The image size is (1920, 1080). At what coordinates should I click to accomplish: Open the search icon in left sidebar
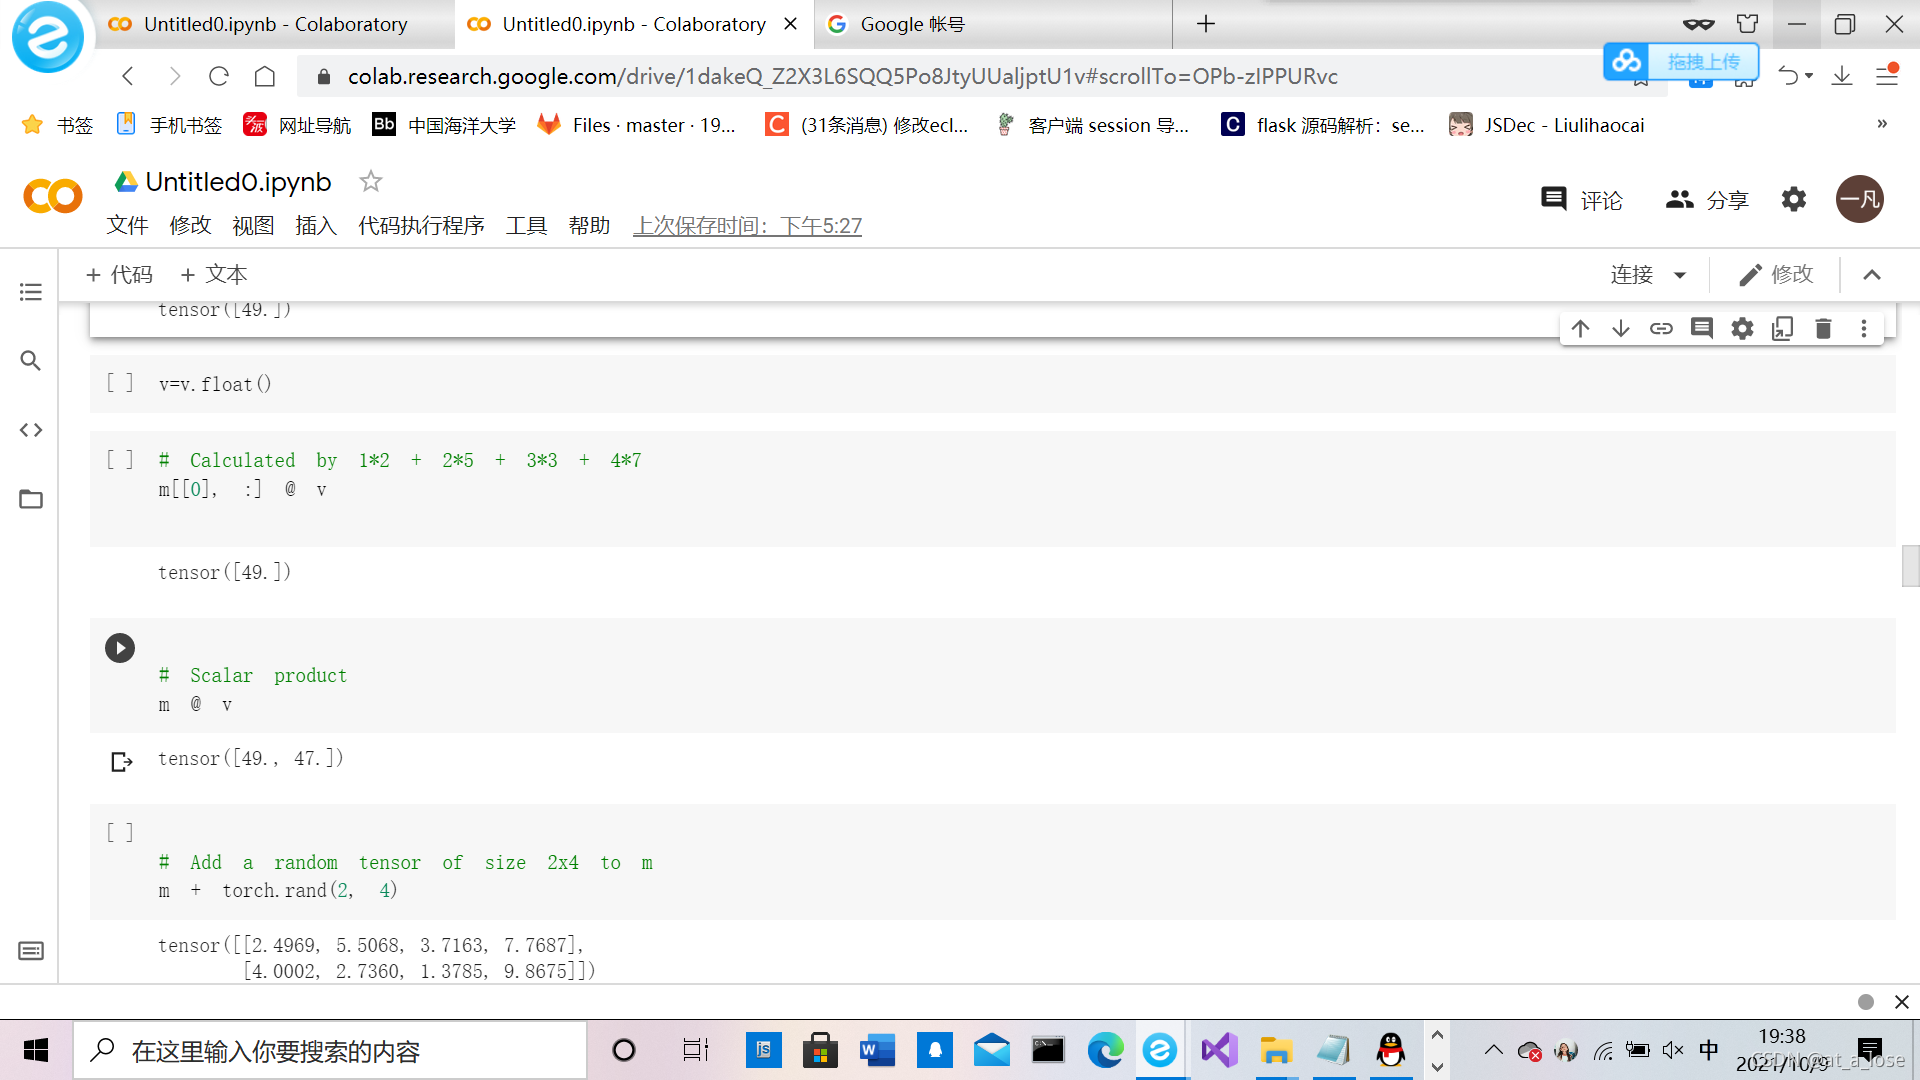(31, 360)
